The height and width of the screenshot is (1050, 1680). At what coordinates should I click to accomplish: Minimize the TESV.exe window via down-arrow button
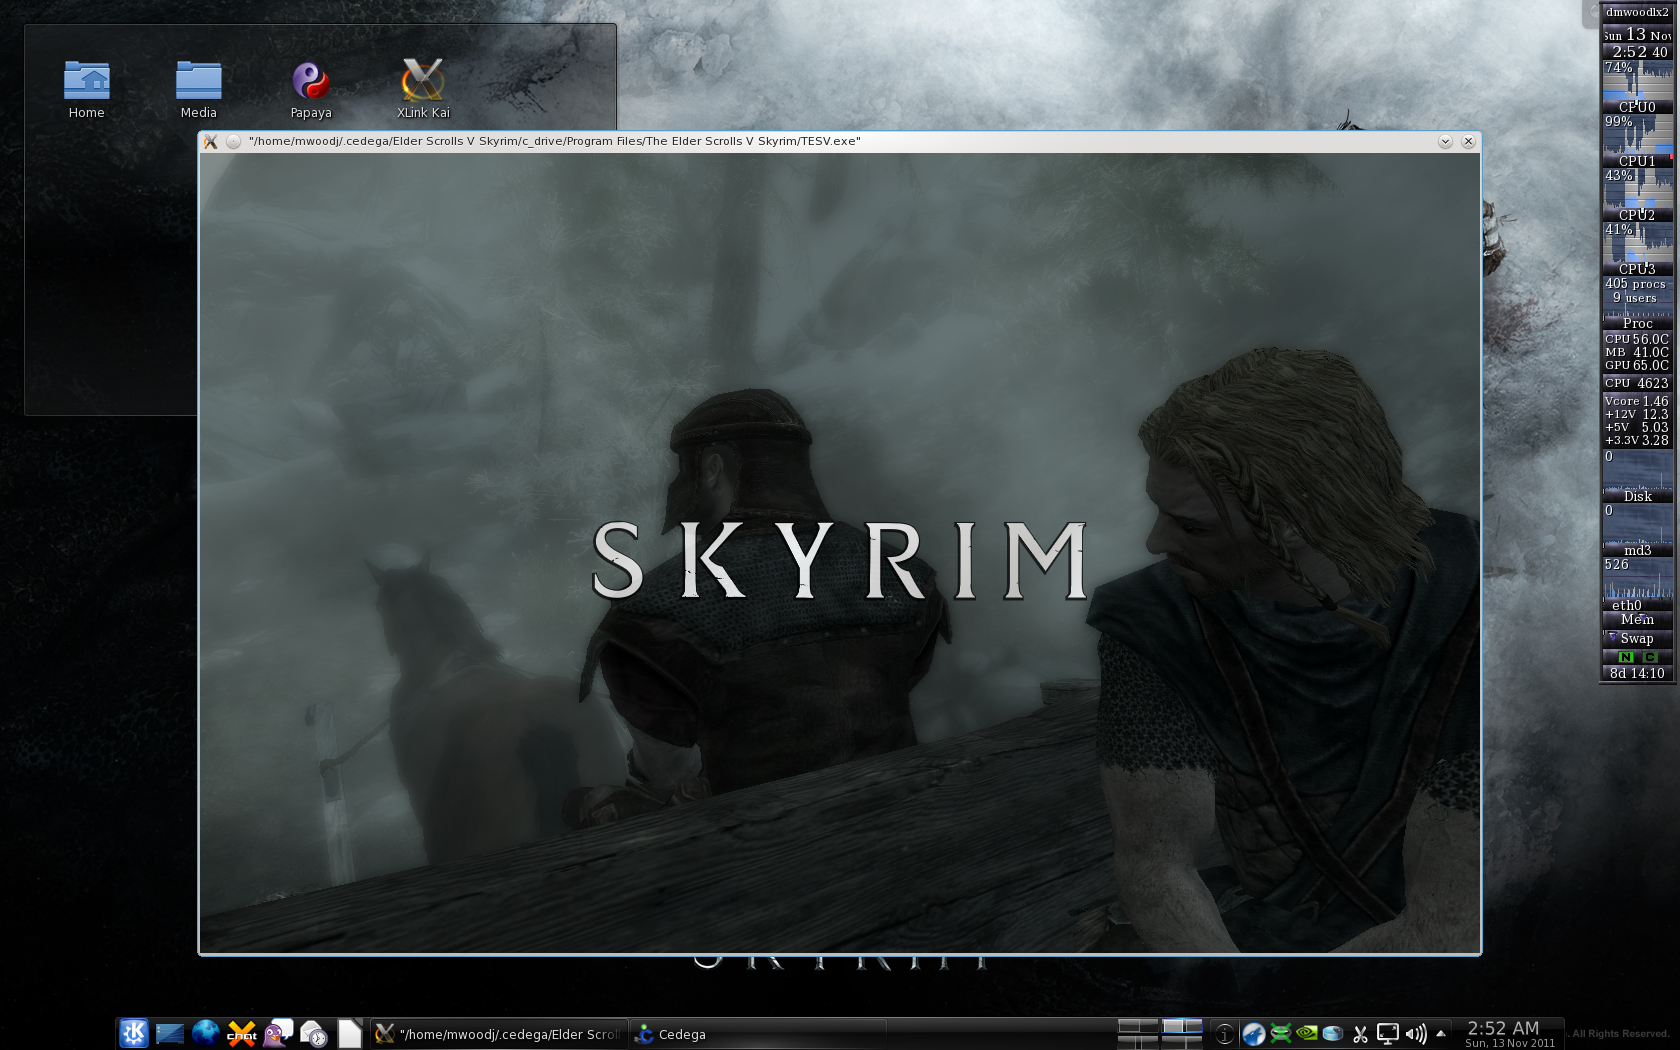(1445, 142)
